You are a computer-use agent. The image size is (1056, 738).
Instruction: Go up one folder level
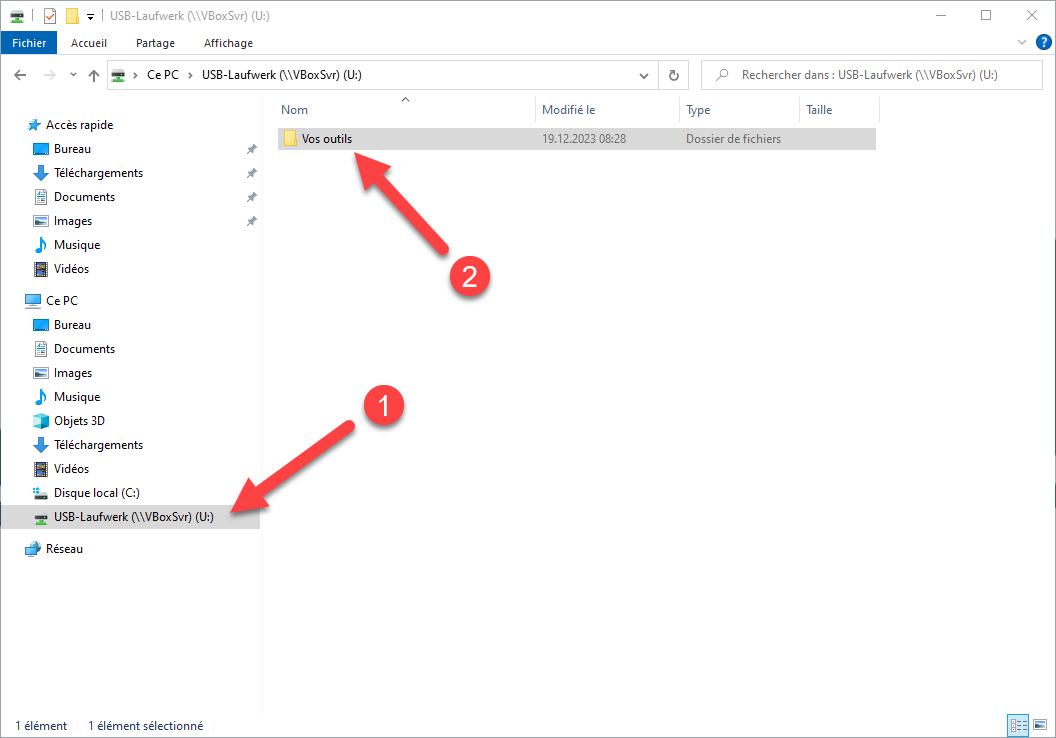[94, 75]
